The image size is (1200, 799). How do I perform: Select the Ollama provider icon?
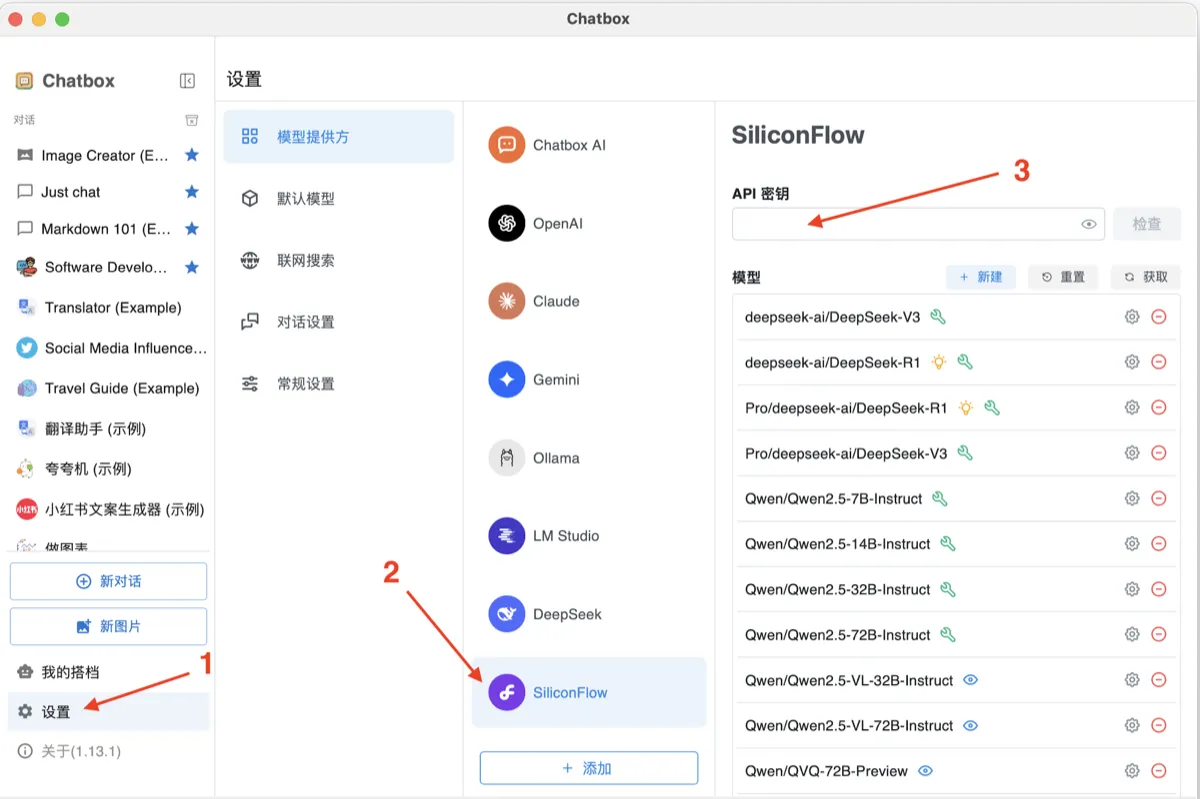507,458
